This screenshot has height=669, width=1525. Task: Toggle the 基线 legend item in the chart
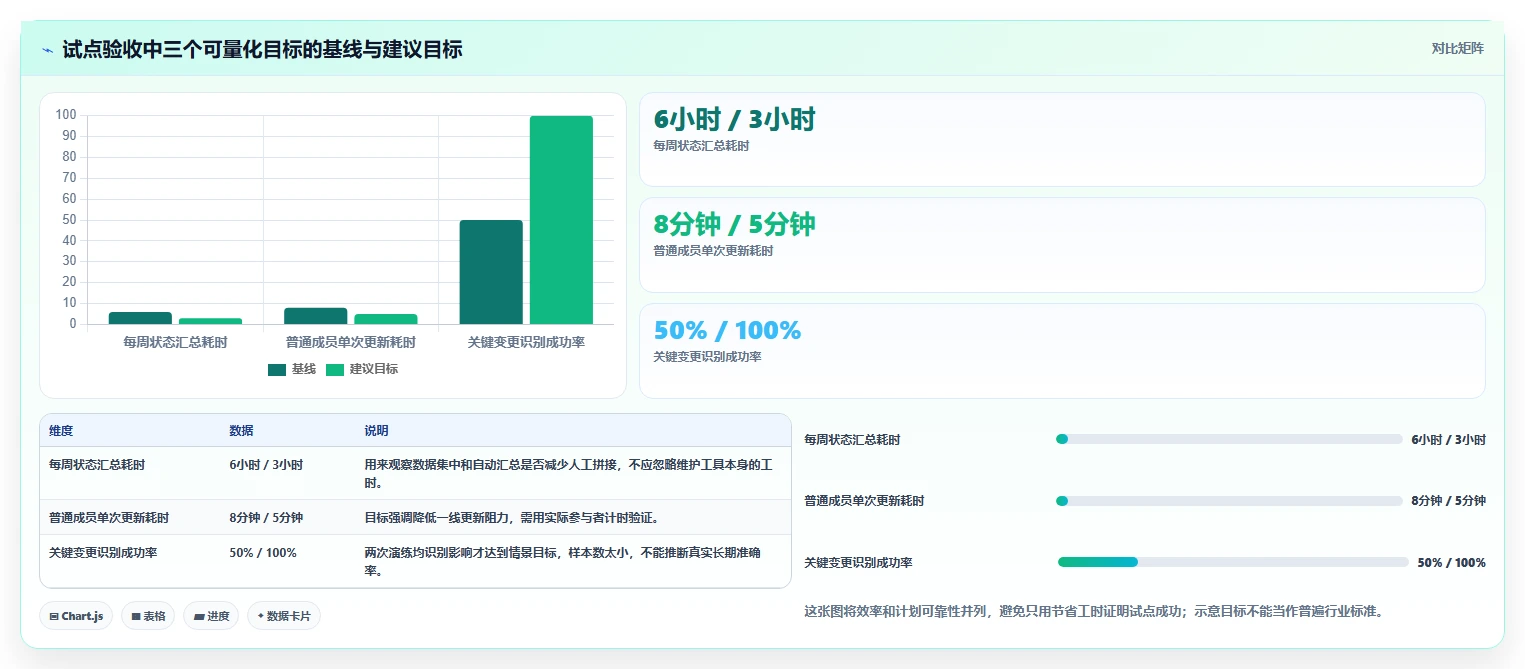292,369
